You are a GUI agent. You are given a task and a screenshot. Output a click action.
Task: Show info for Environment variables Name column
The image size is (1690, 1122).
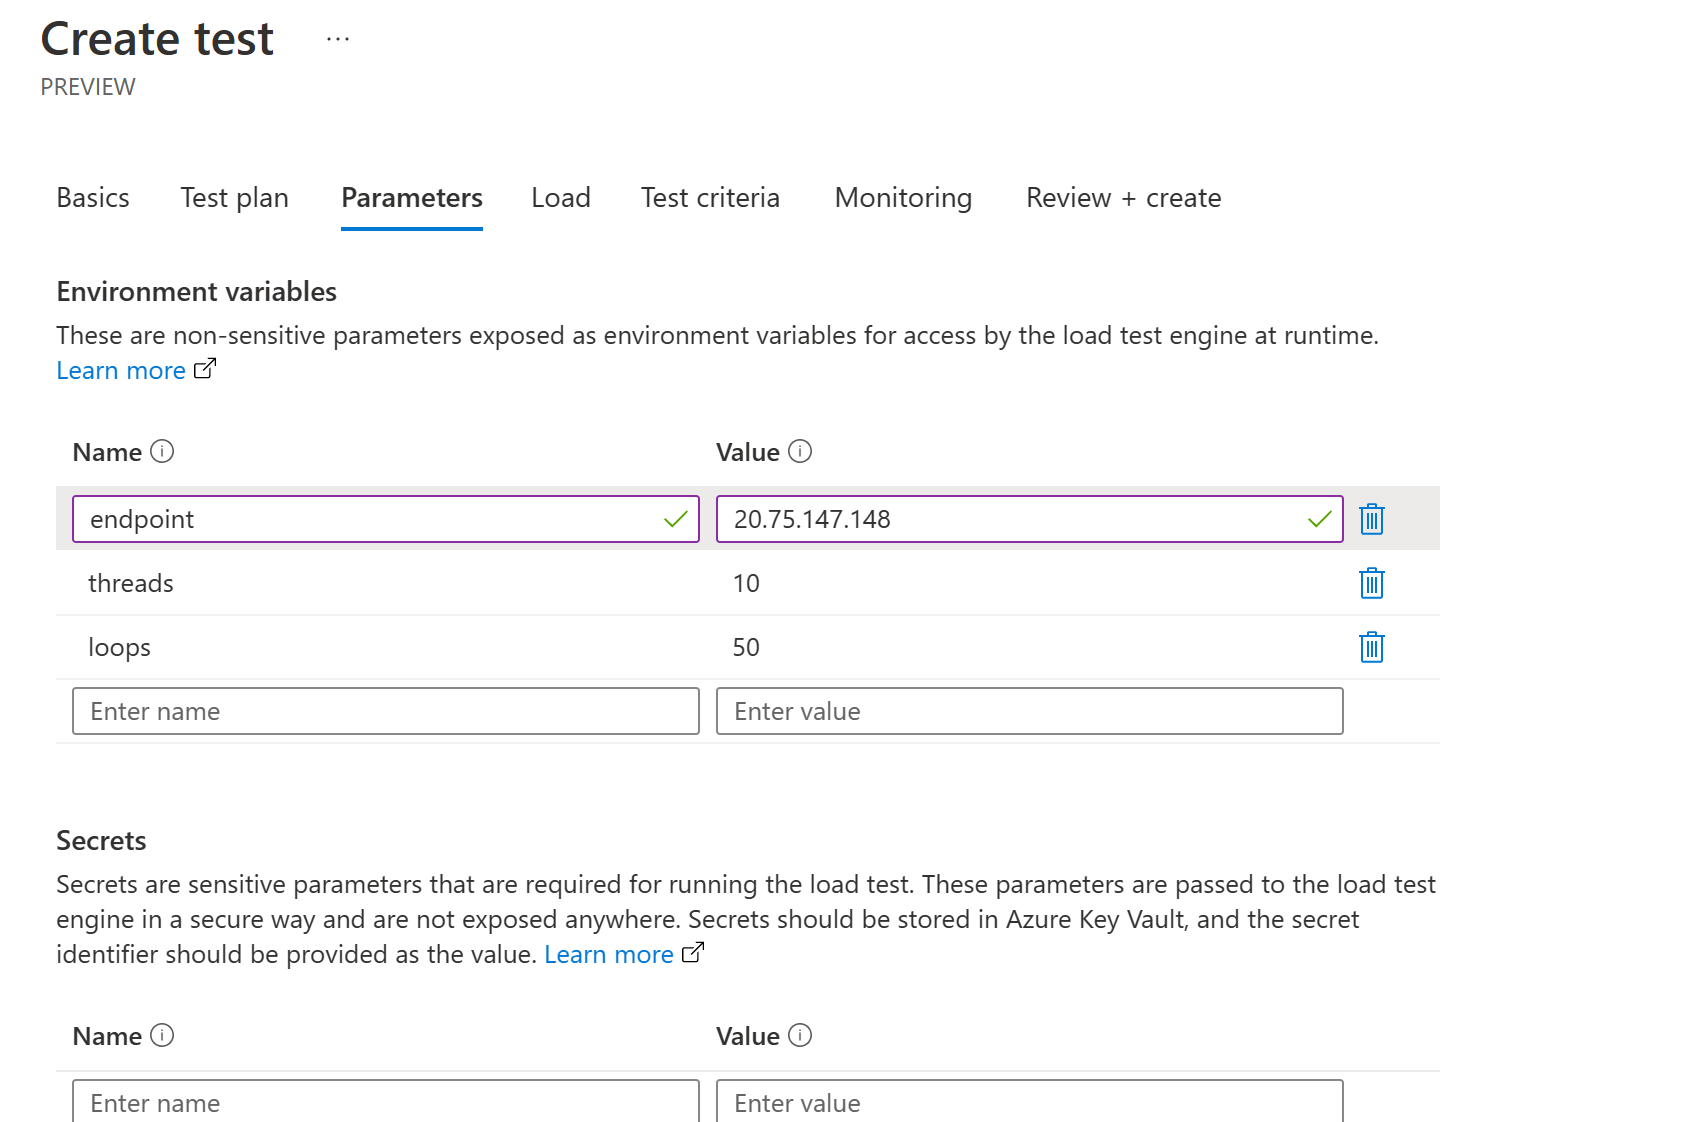click(x=162, y=452)
